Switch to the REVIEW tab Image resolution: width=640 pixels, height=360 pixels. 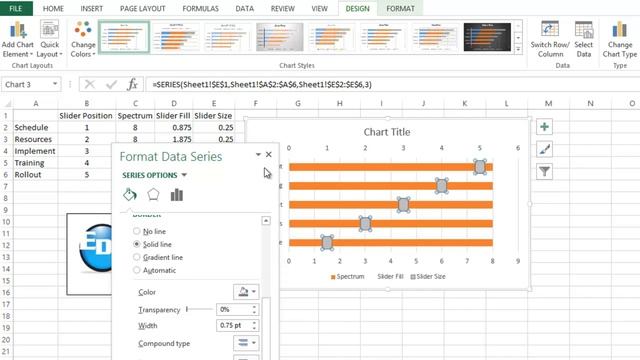[282, 8]
